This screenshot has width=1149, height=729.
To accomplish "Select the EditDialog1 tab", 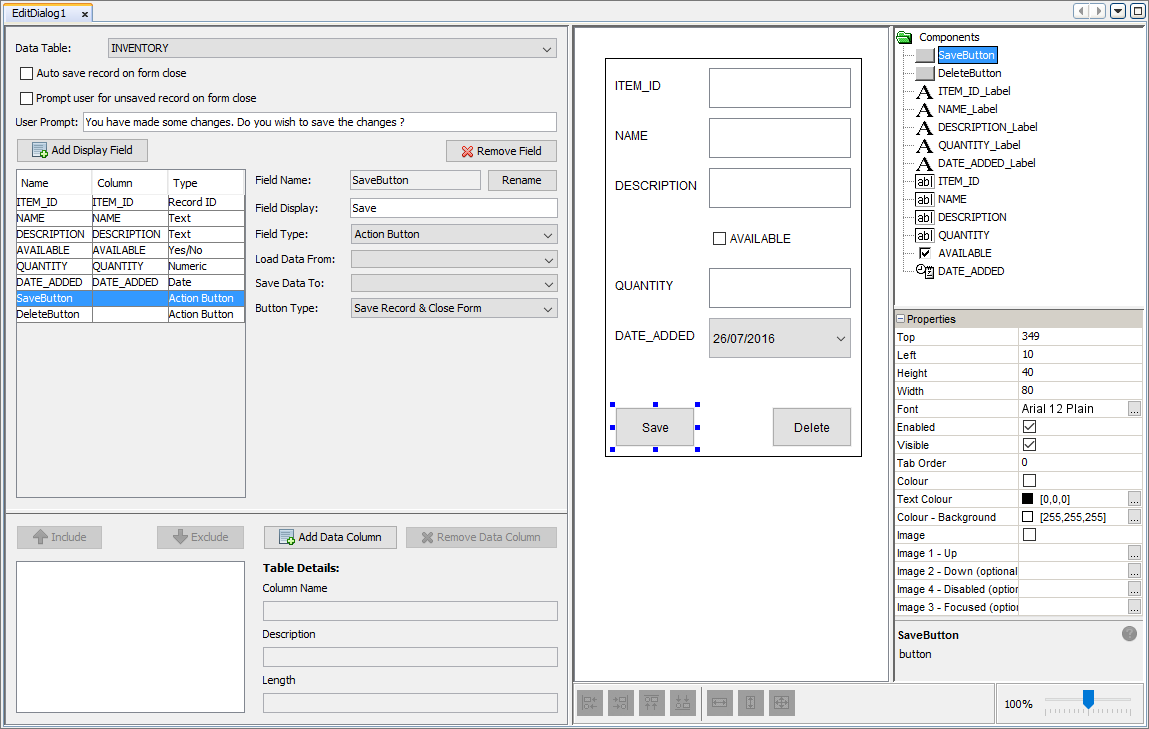I will point(40,13).
